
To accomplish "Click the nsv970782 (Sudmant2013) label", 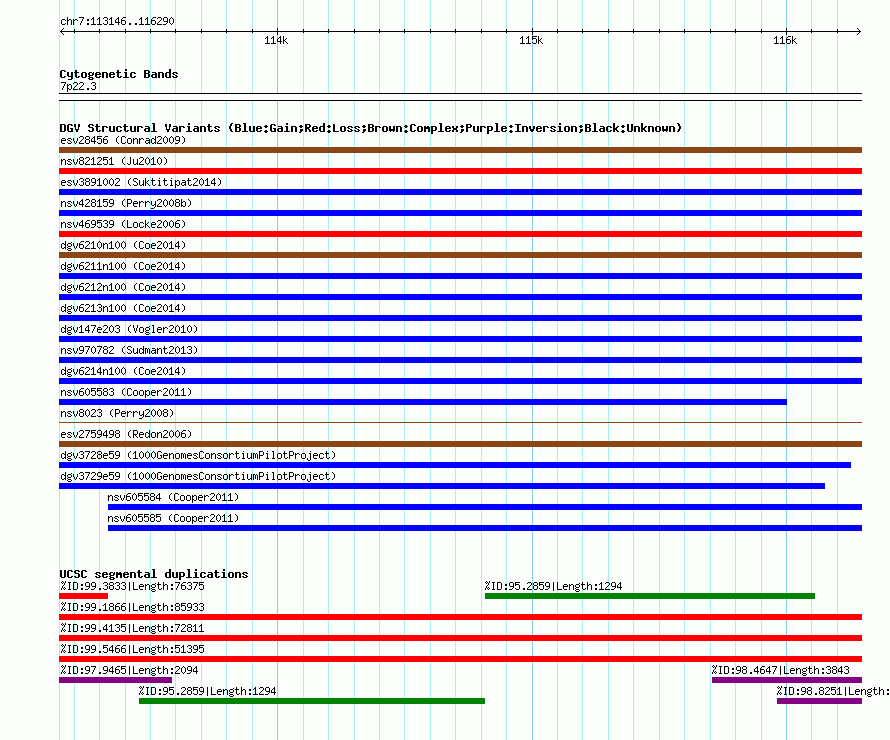I will click(129, 350).
